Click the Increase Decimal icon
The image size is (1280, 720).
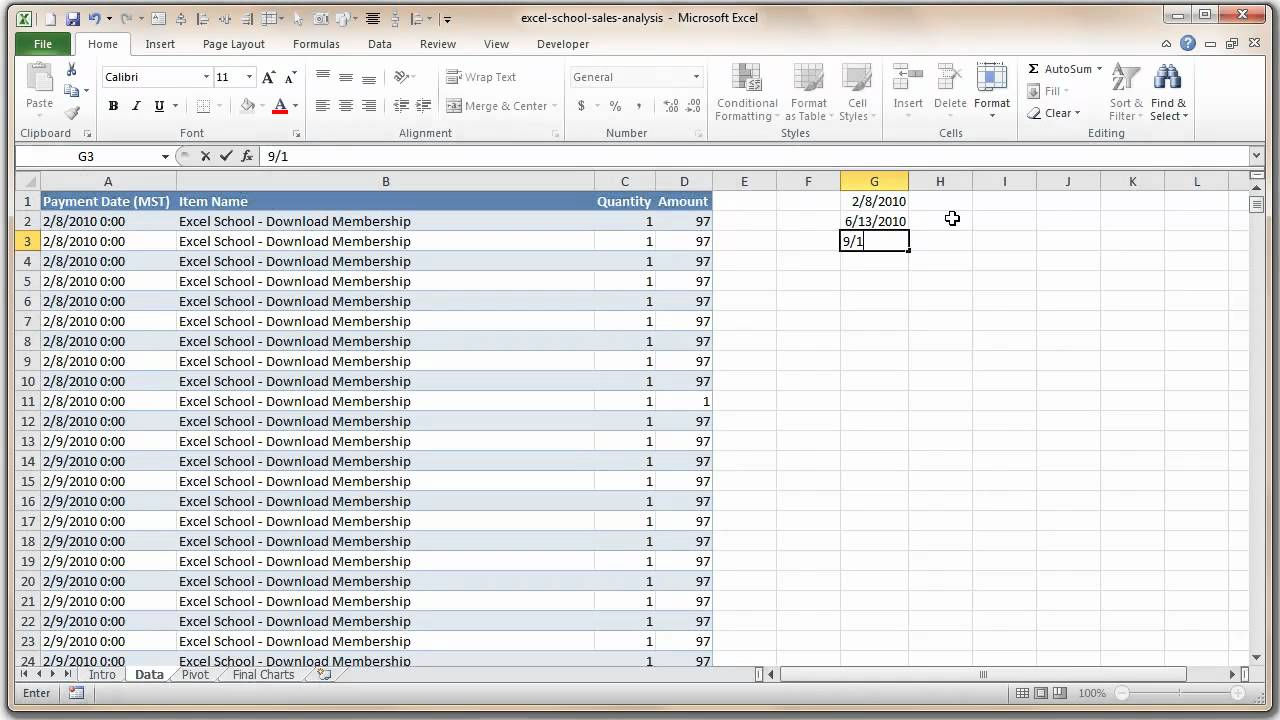[x=672, y=104]
